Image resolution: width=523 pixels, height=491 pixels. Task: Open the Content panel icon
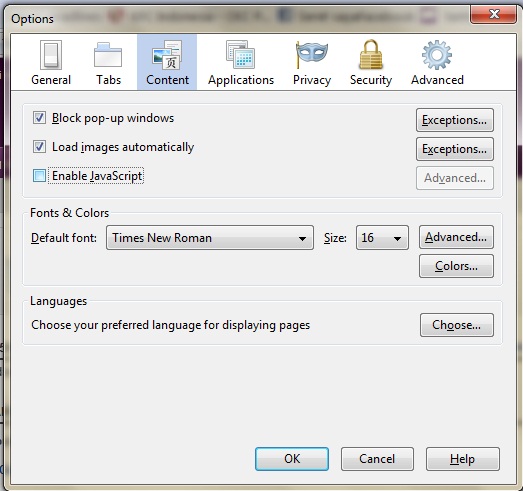[x=167, y=55]
